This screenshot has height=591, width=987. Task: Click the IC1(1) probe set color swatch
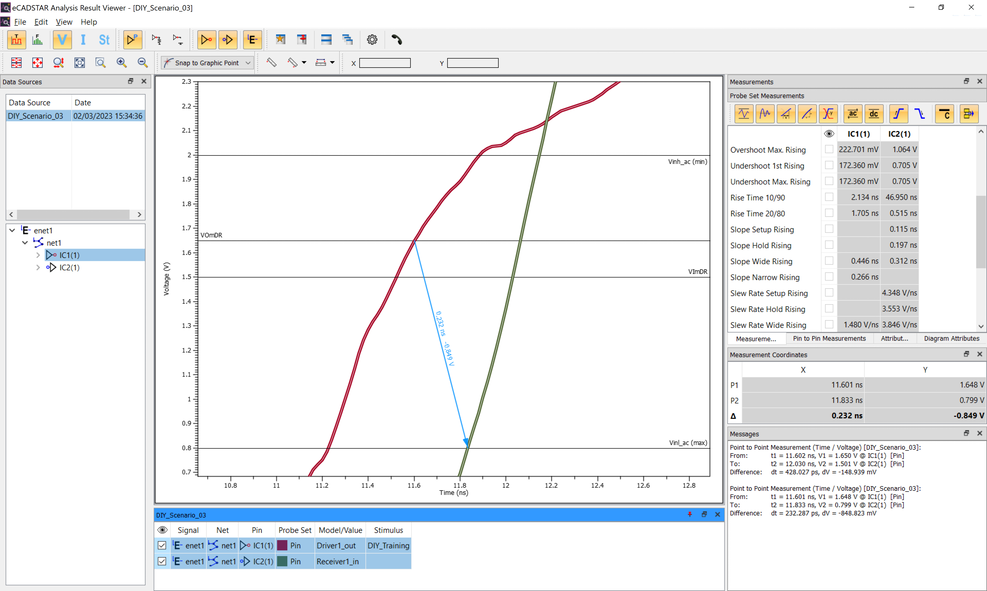(282, 546)
